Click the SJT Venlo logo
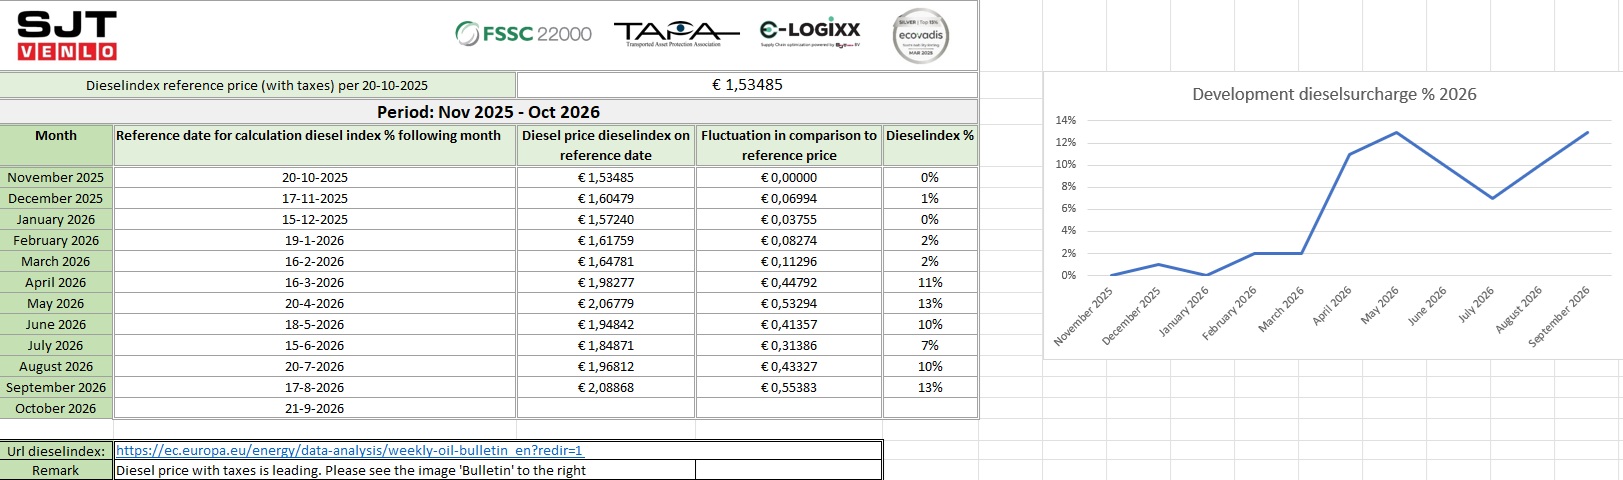Image resolution: width=1623 pixels, height=480 pixels. tap(67, 36)
